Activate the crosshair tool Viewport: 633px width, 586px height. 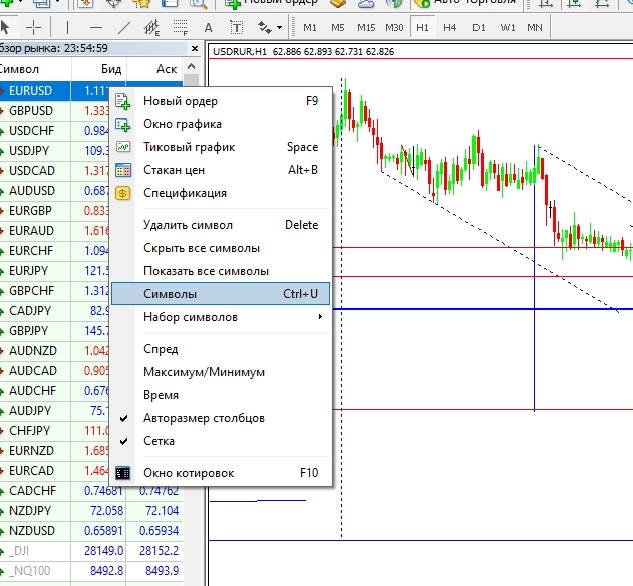coord(33,27)
